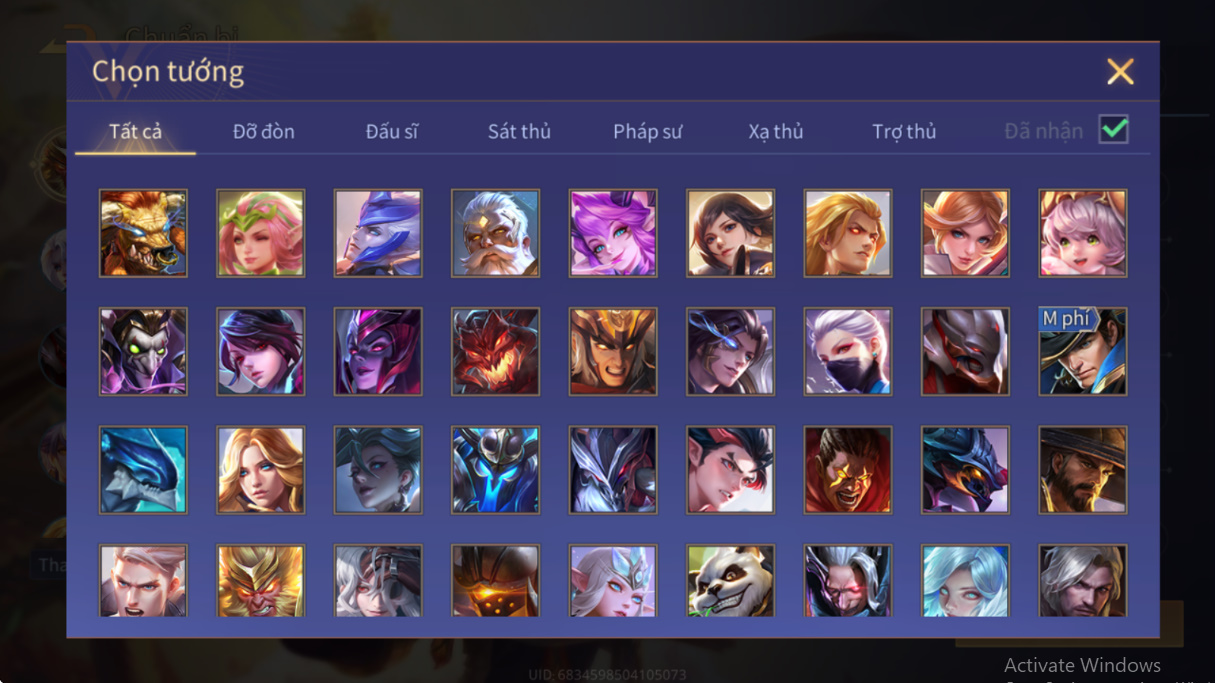Uncheck the Đã nhận checkbox
1215x683 pixels.
coord(1113,130)
